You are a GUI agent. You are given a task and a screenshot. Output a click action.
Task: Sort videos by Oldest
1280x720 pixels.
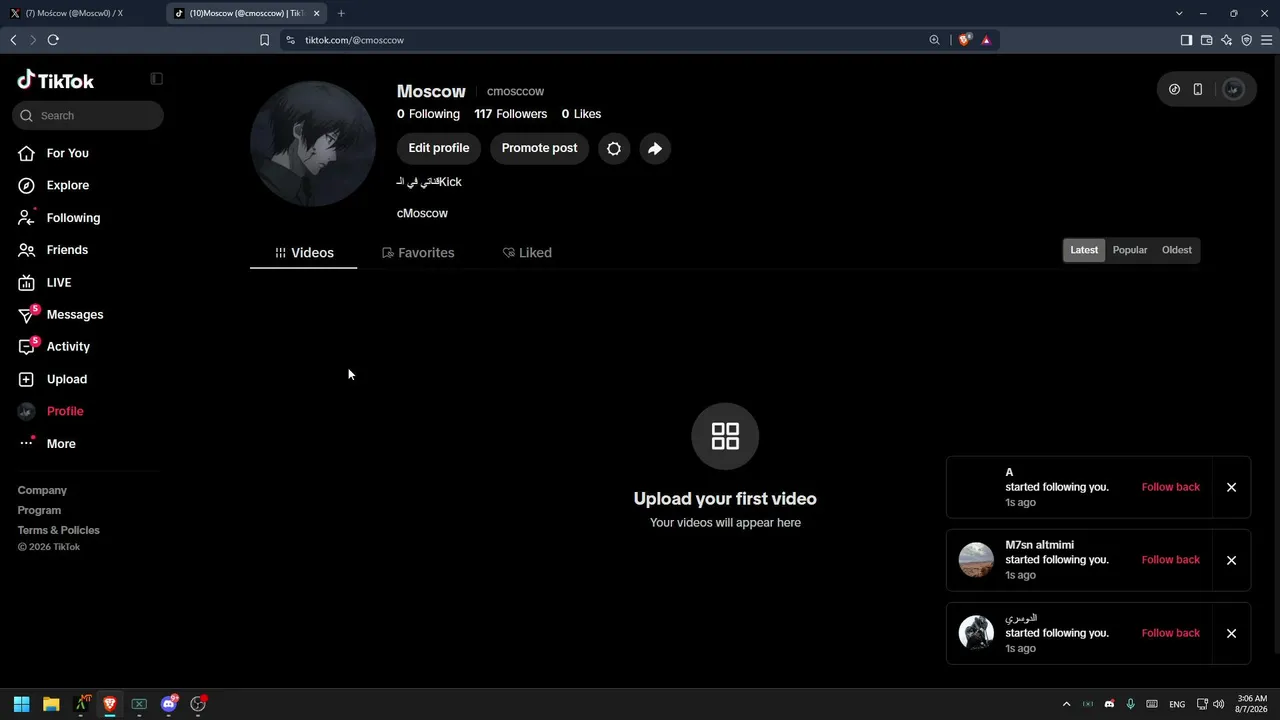1177,250
